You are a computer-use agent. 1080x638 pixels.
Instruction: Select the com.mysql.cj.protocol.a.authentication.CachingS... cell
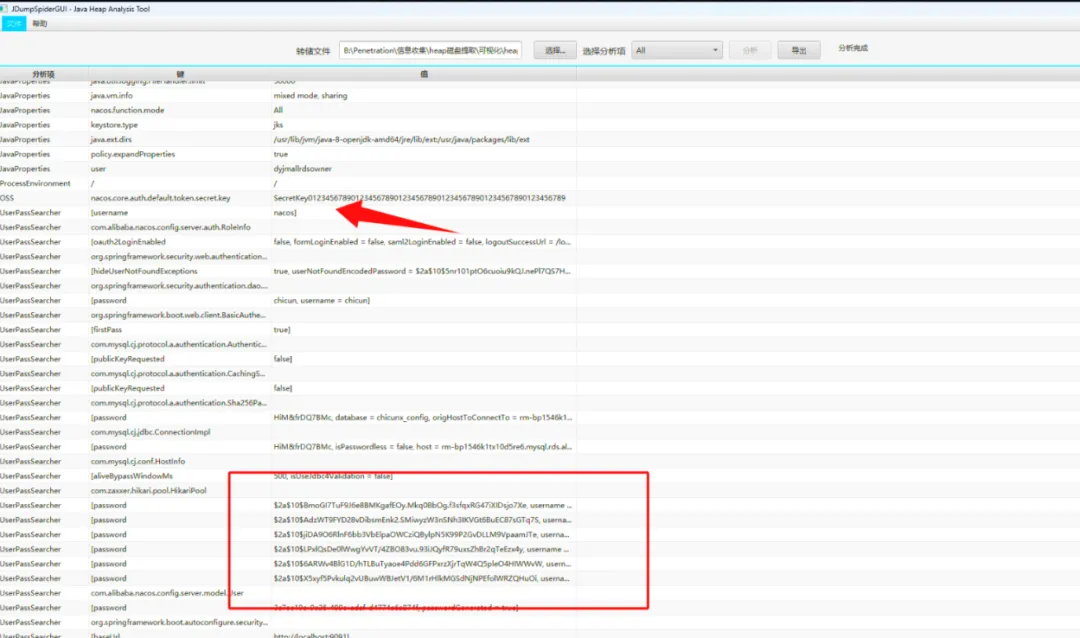click(x=178, y=373)
